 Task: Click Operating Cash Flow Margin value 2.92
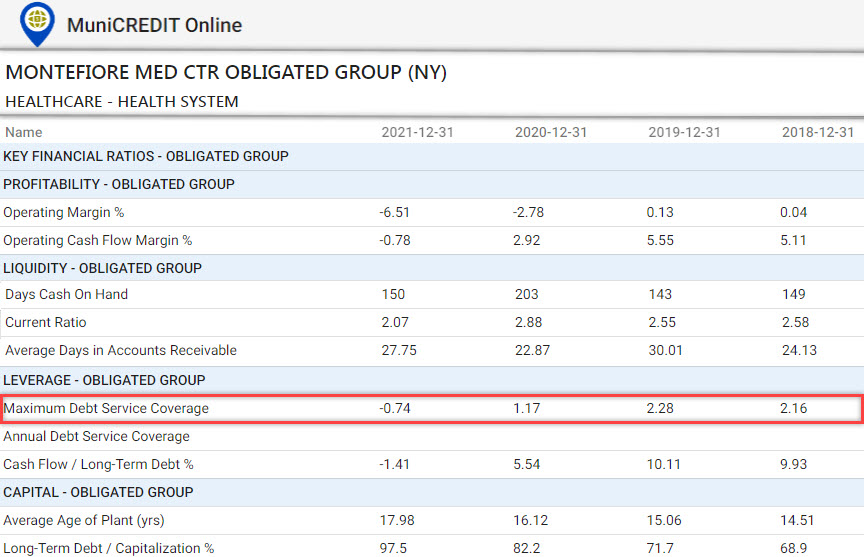coord(527,241)
